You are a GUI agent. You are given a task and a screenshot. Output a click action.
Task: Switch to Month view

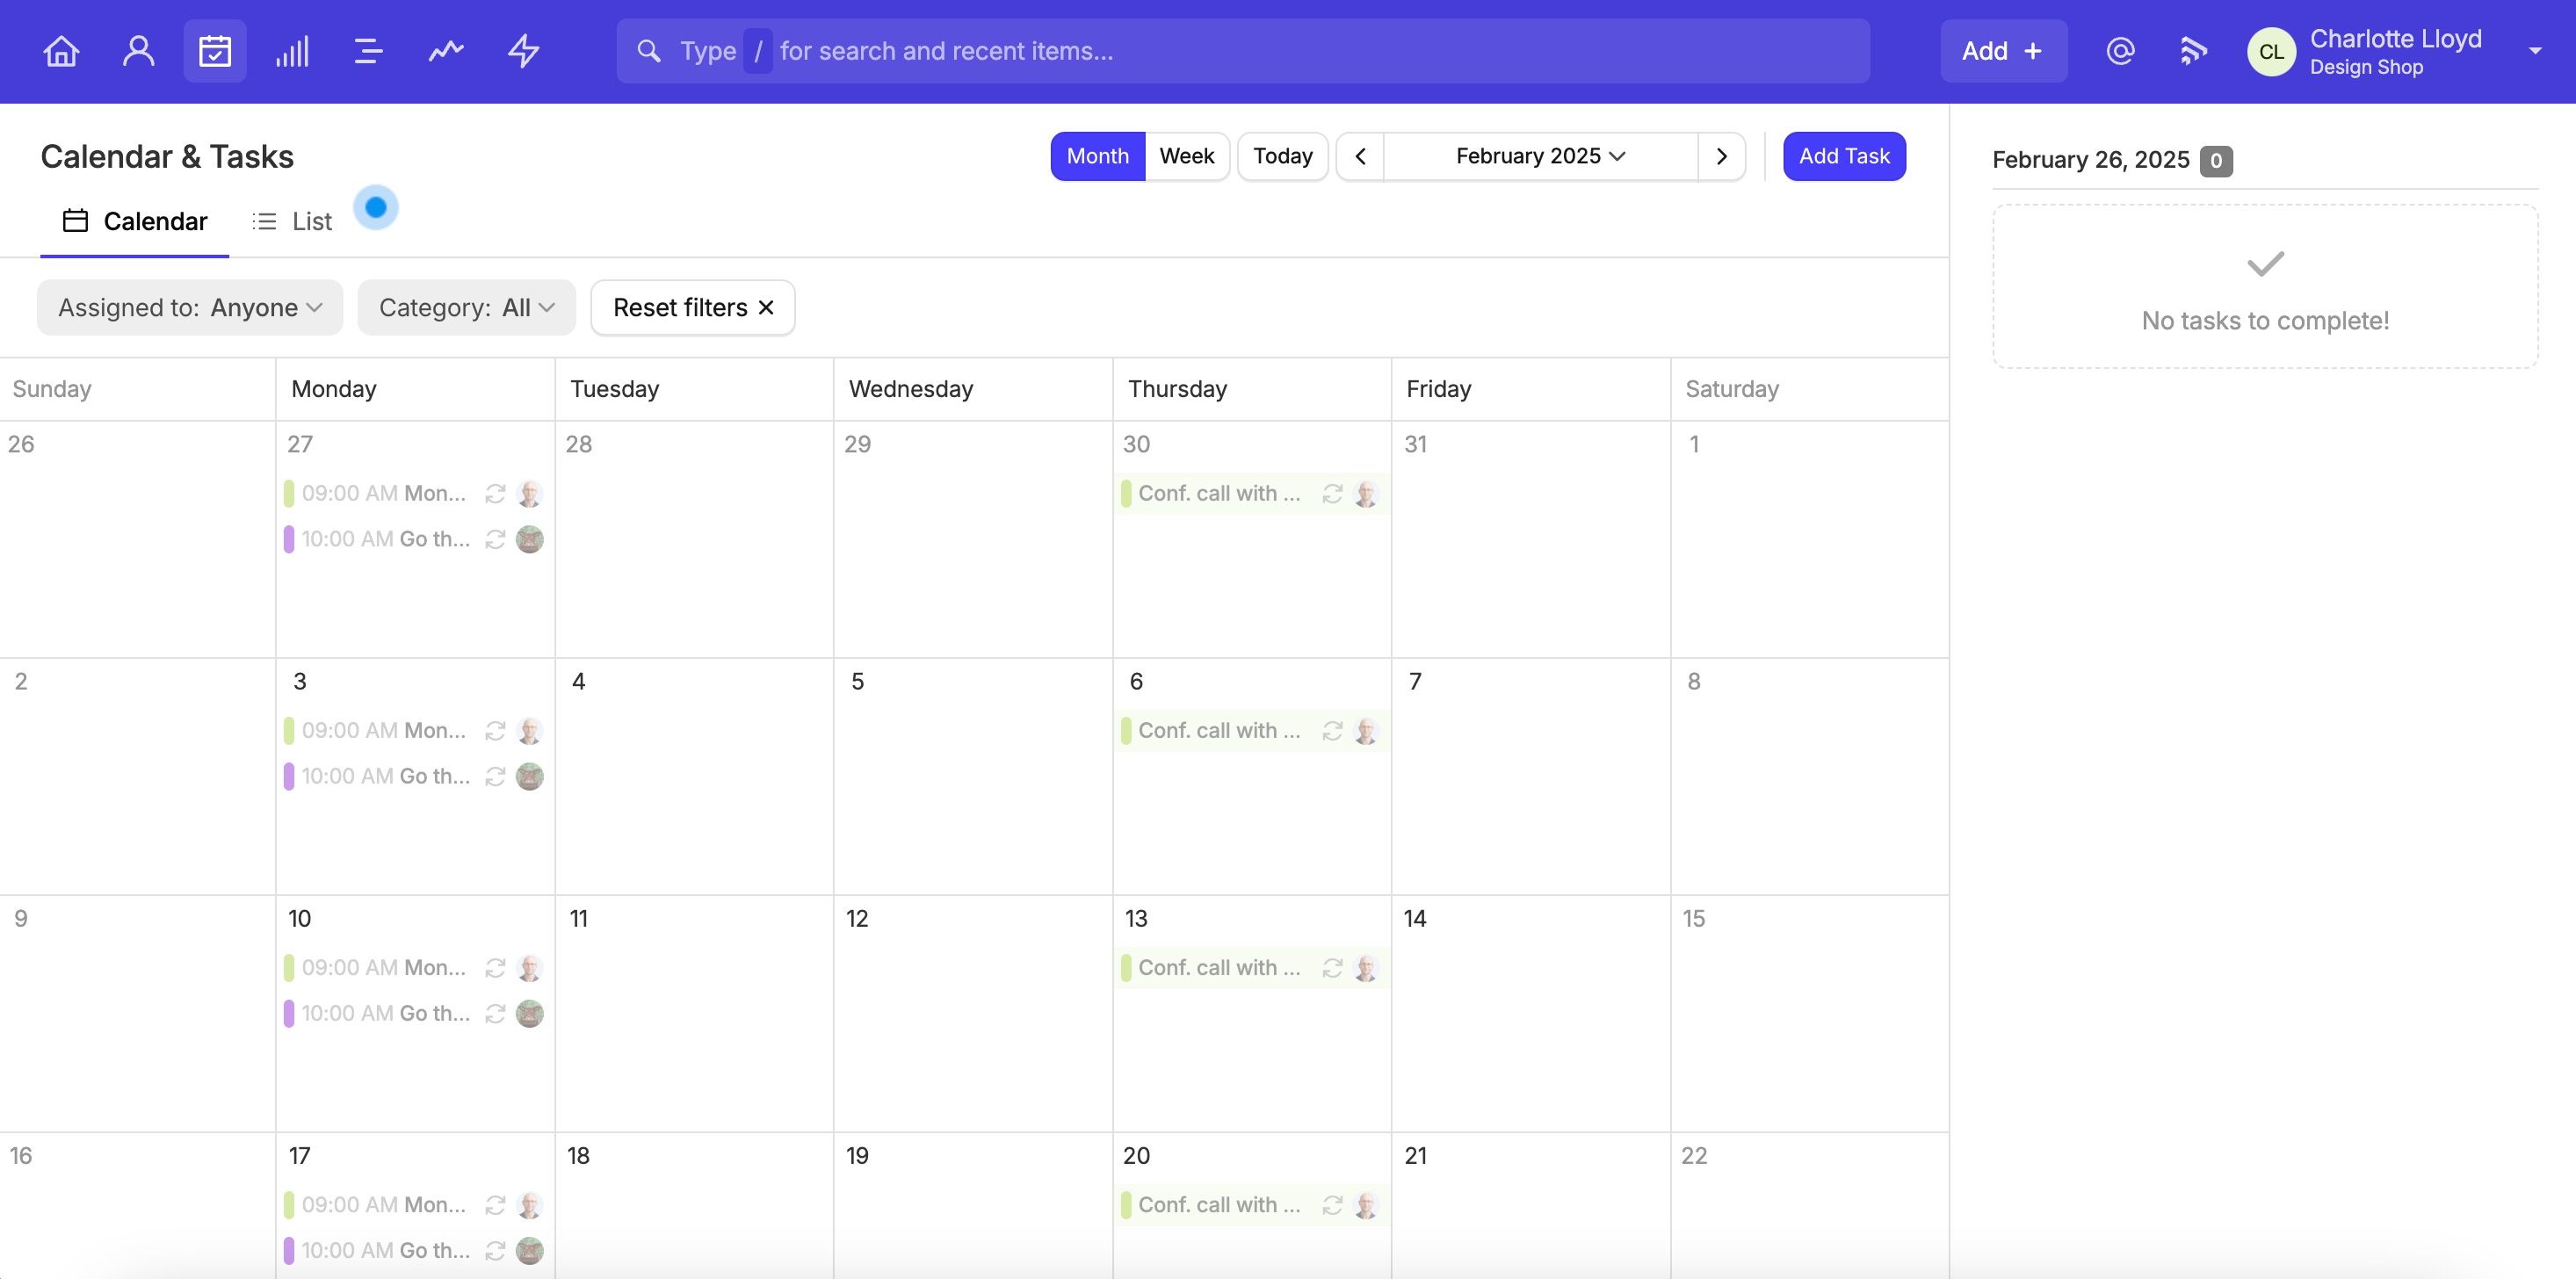pyautogui.click(x=1097, y=156)
